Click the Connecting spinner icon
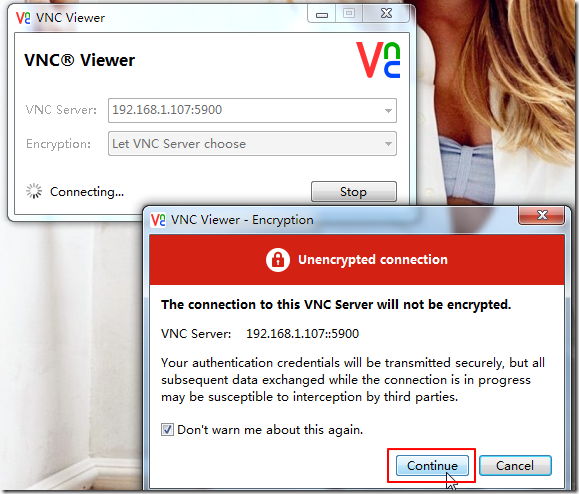Image resolution: width=579 pixels, height=494 pixels. coord(34,191)
